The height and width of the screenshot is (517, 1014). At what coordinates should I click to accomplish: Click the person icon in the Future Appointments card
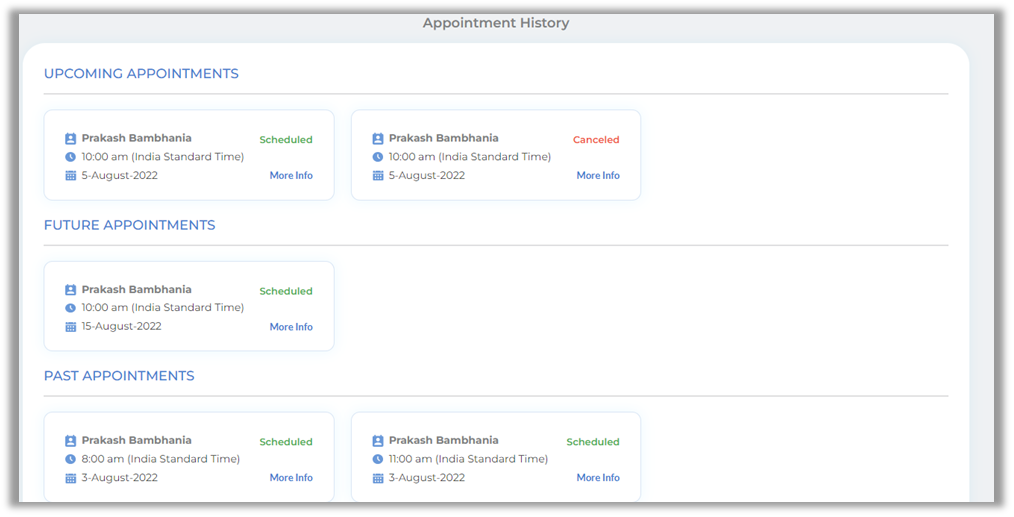(x=70, y=290)
